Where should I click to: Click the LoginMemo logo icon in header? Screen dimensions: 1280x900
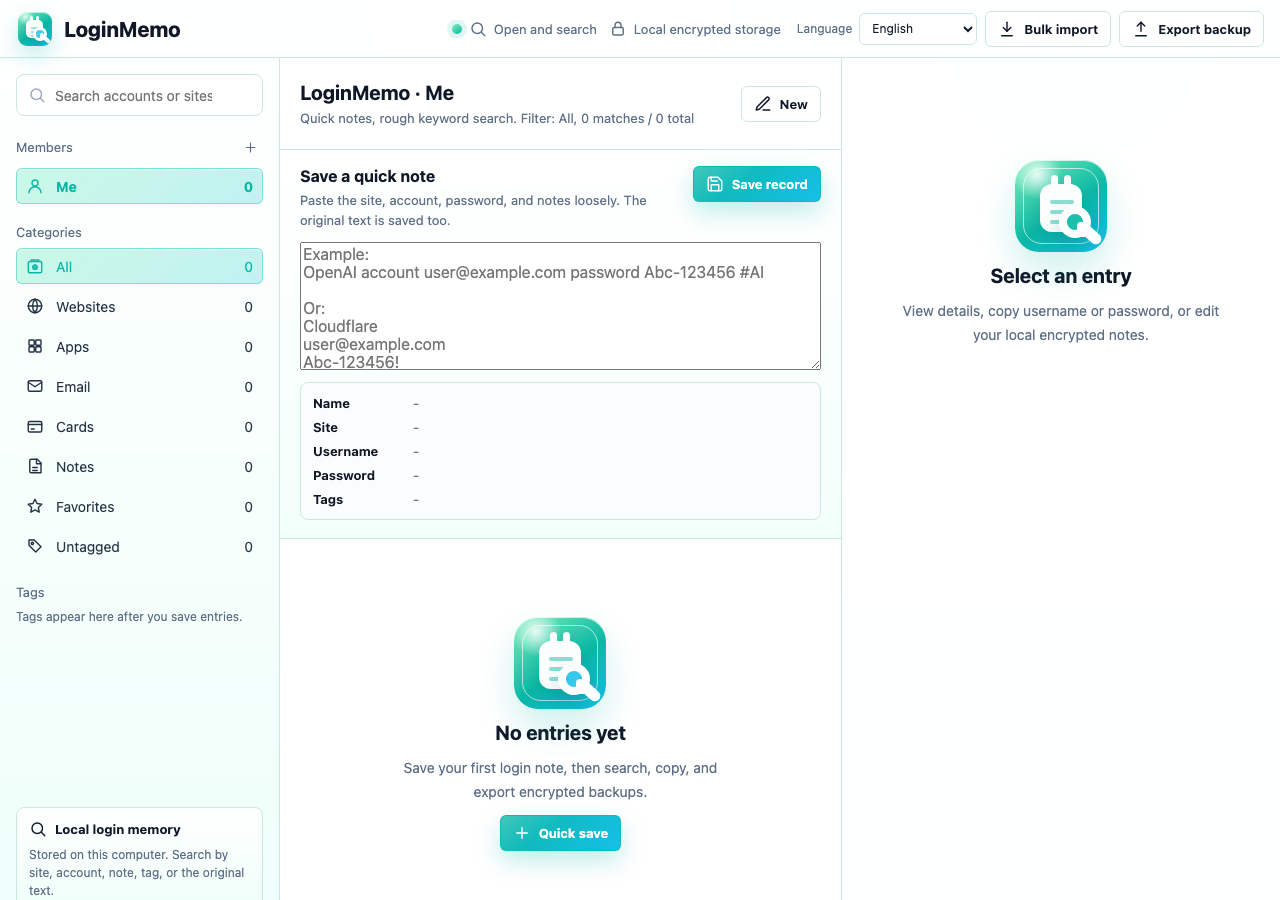[35, 29]
